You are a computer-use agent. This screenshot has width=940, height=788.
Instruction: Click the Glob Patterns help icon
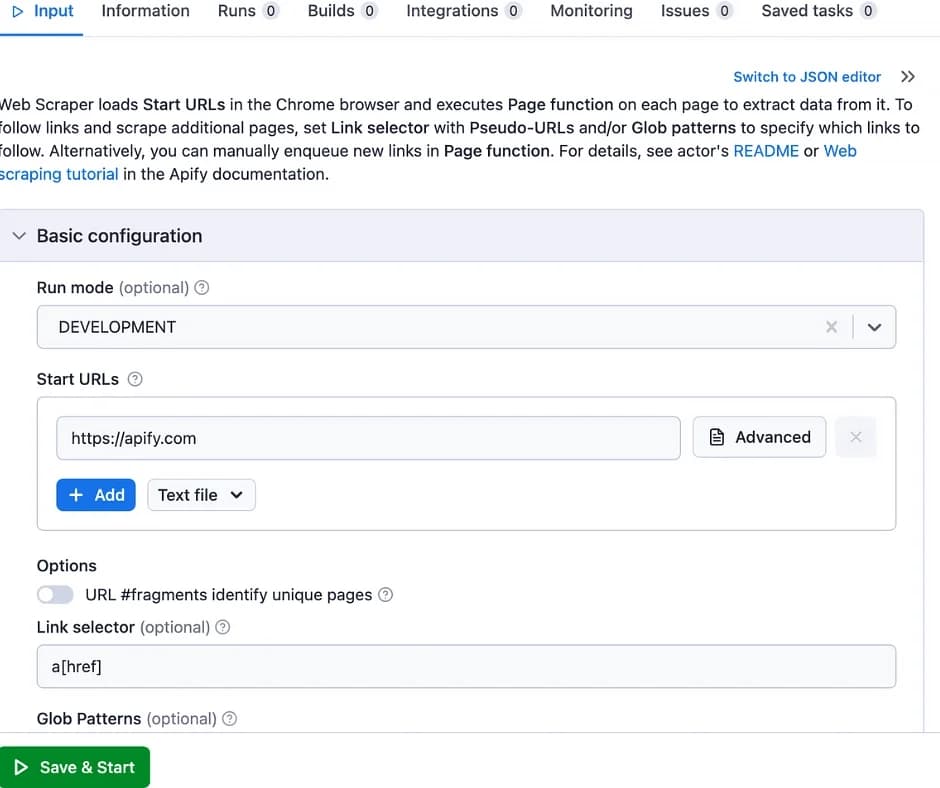coord(230,719)
